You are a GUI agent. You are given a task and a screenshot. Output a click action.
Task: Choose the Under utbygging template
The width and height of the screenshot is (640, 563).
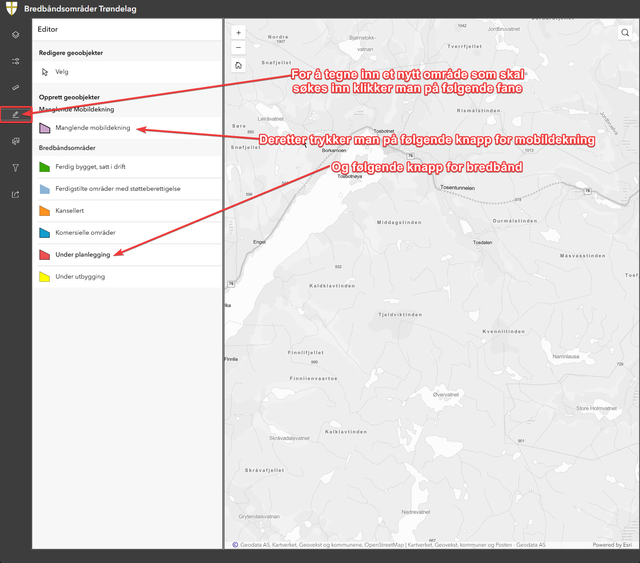pyautogui.click(x=127, y=277)
